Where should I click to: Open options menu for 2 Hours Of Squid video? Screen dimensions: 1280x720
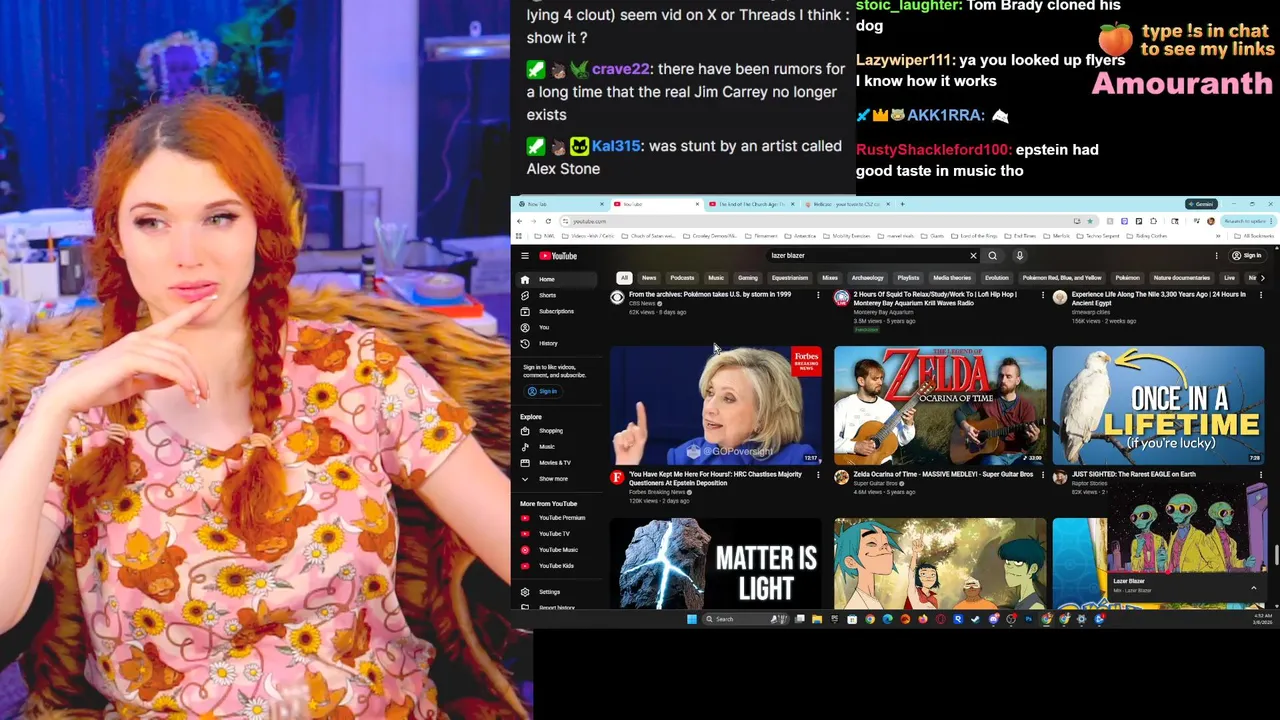point(1042,295)
